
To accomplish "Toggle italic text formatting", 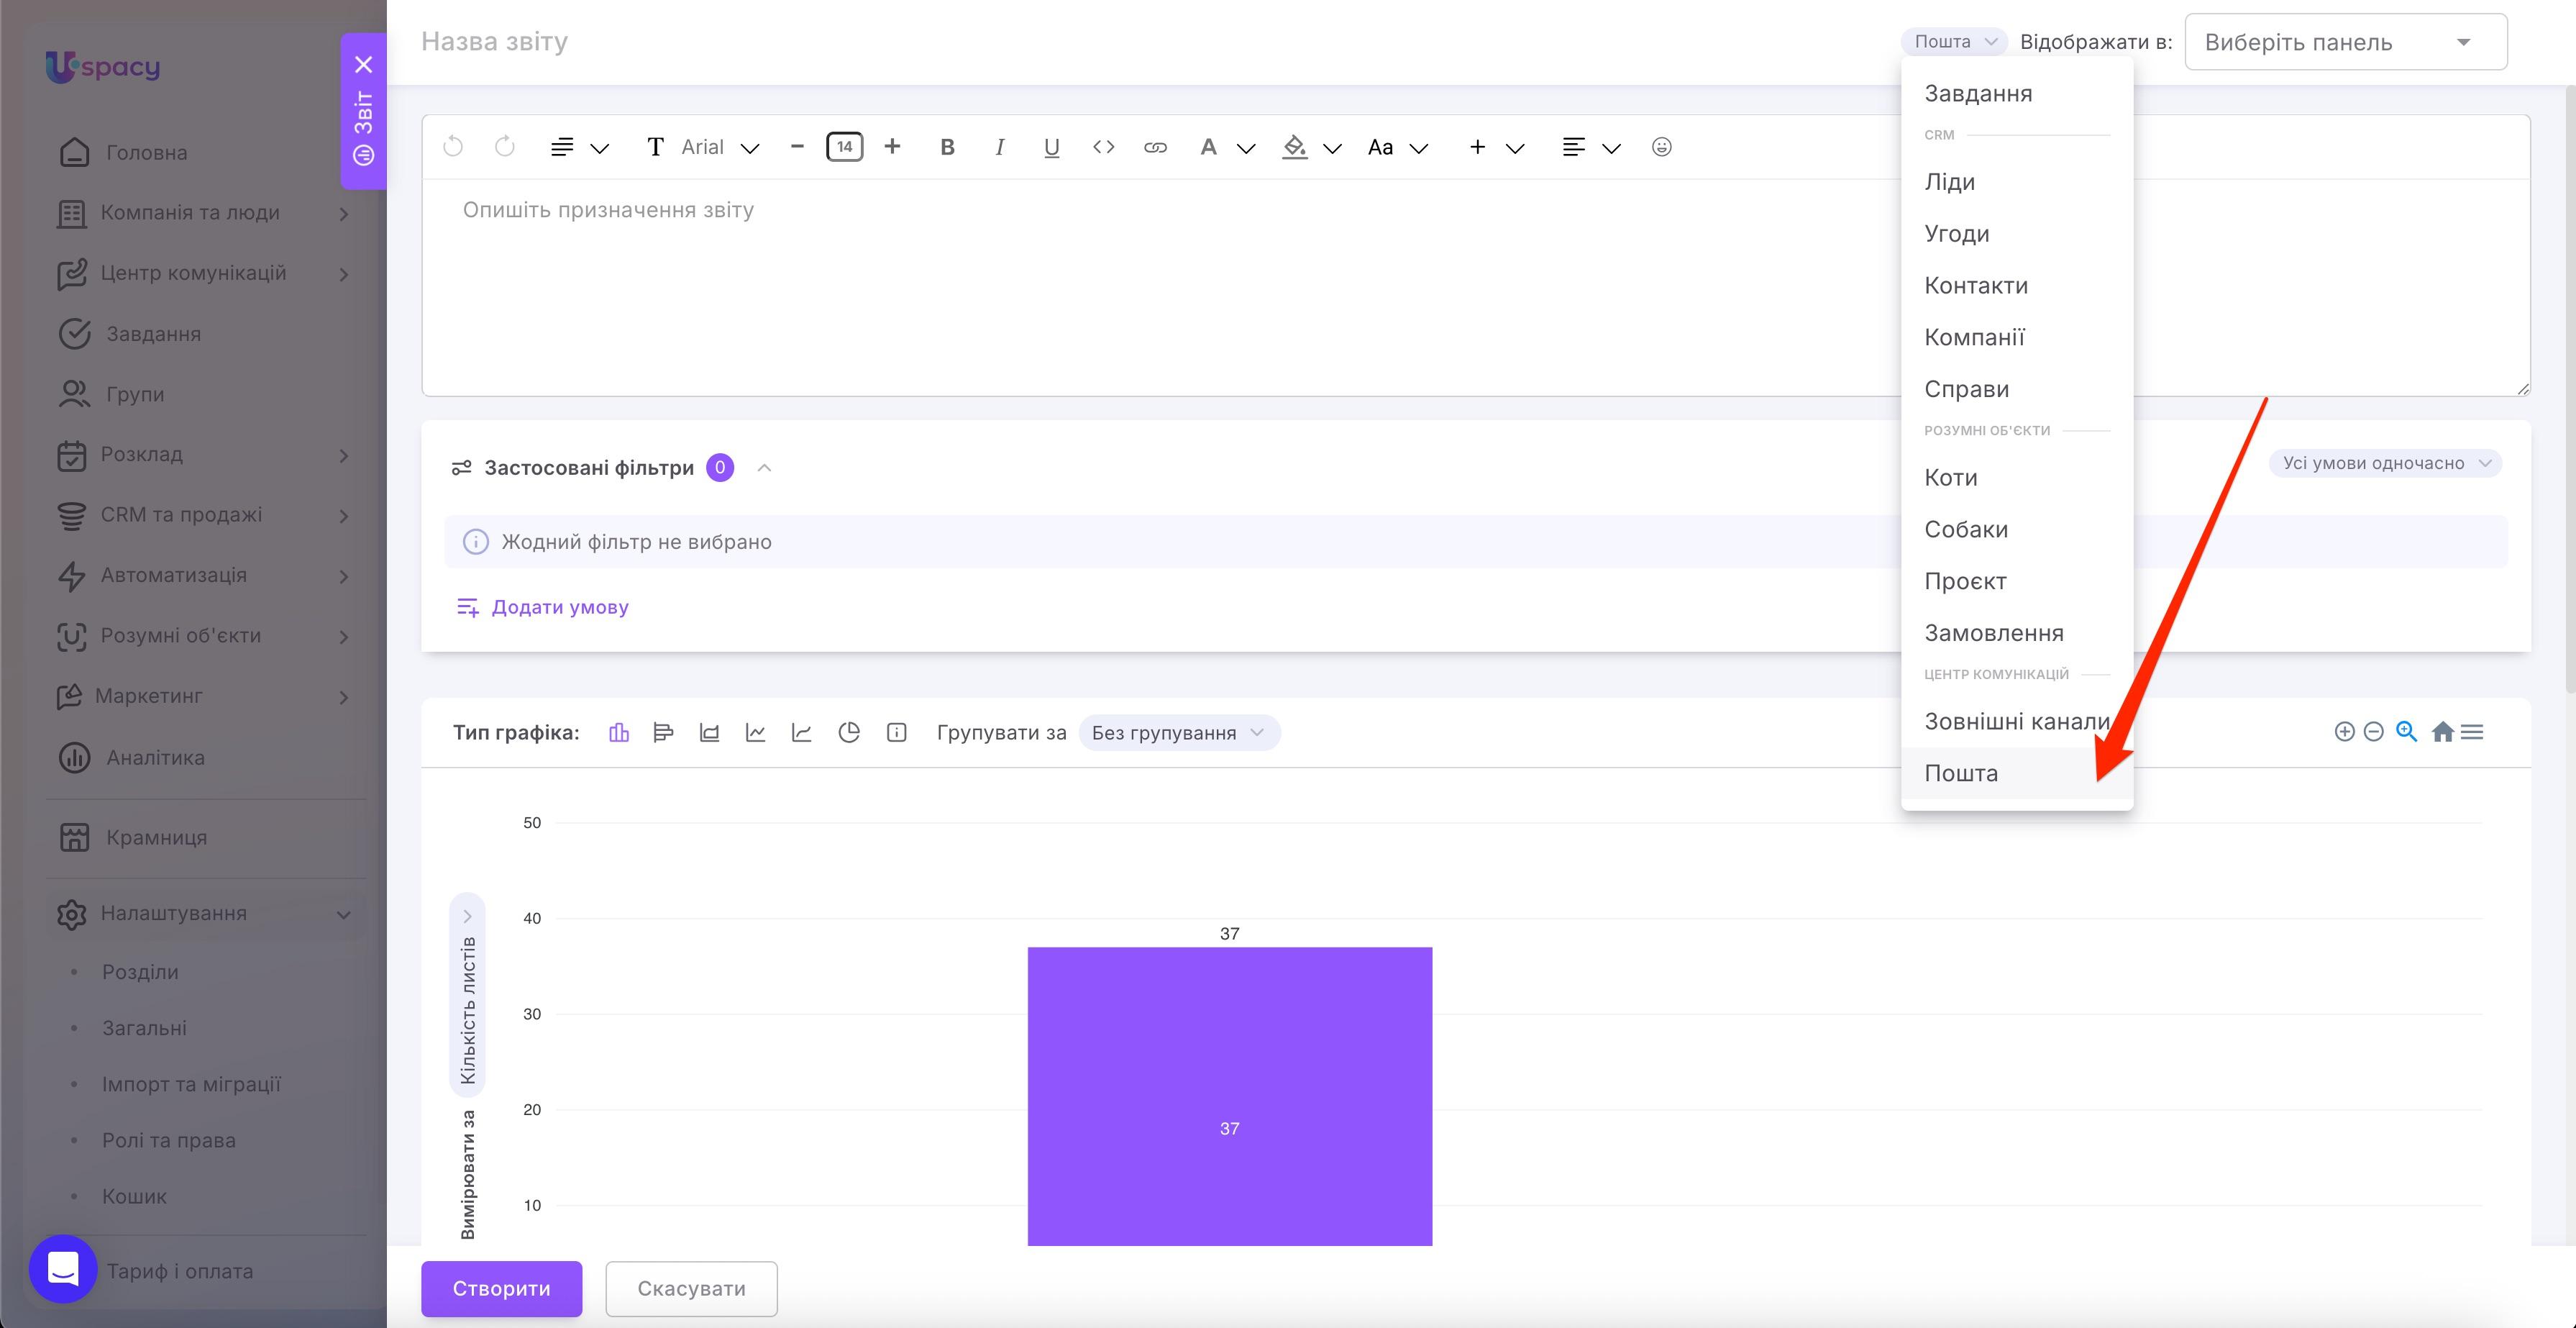I will [999, 147].
